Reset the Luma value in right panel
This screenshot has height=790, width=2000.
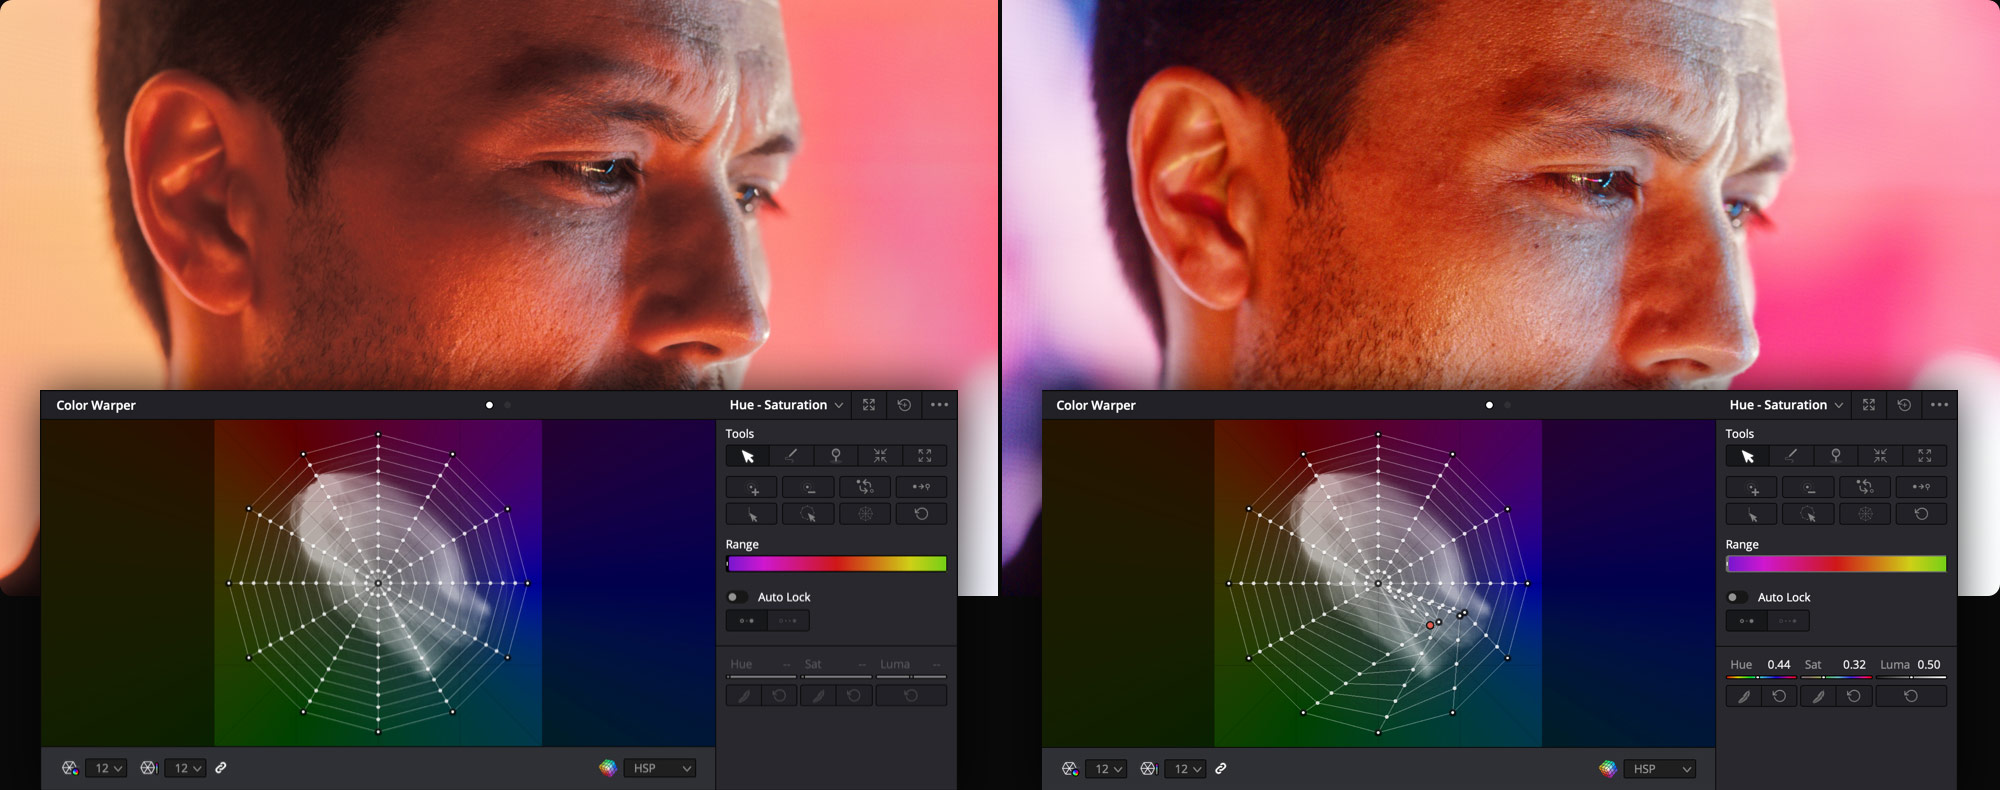pos(1911,696)
